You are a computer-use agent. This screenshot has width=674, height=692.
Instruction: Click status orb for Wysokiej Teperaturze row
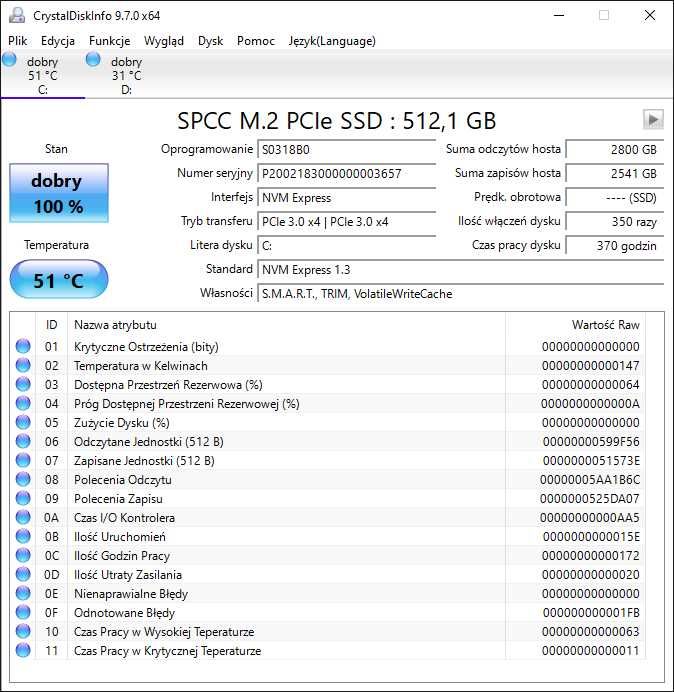click(x=23, y=631)
